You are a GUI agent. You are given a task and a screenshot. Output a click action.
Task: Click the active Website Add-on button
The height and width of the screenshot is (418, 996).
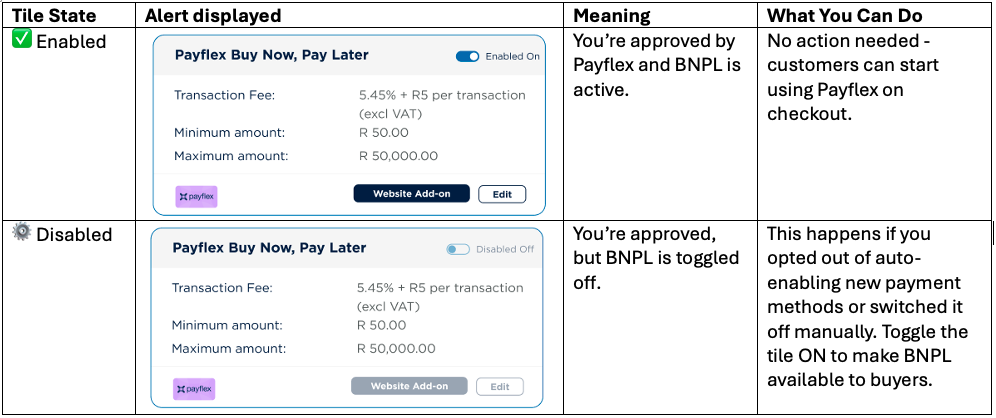coord(411,194)
